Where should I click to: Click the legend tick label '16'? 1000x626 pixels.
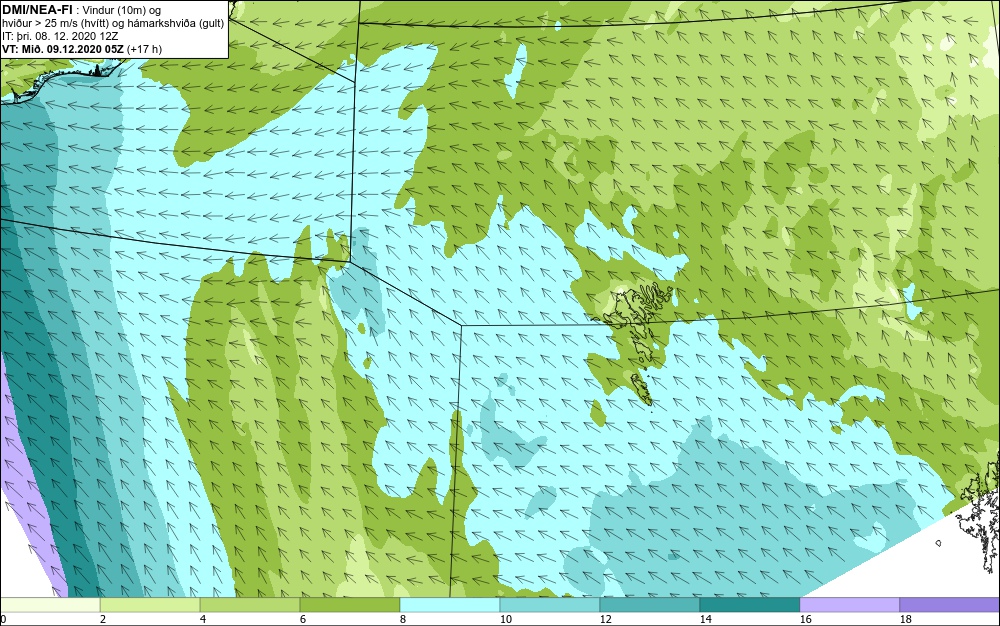pyautogui.click(x=805, y=619)
